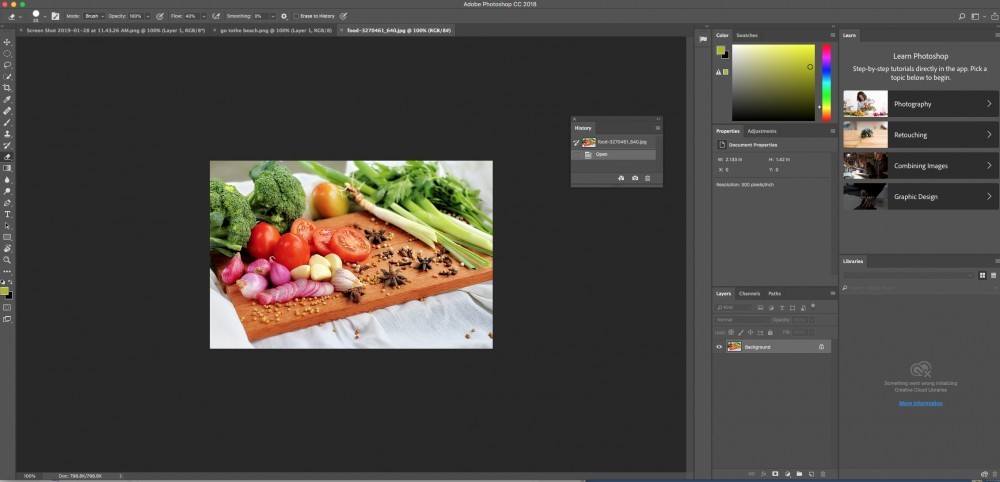Switch to go tothe beach.png document tab
Screen dimensions: 1000x482
tap(276, 30)
